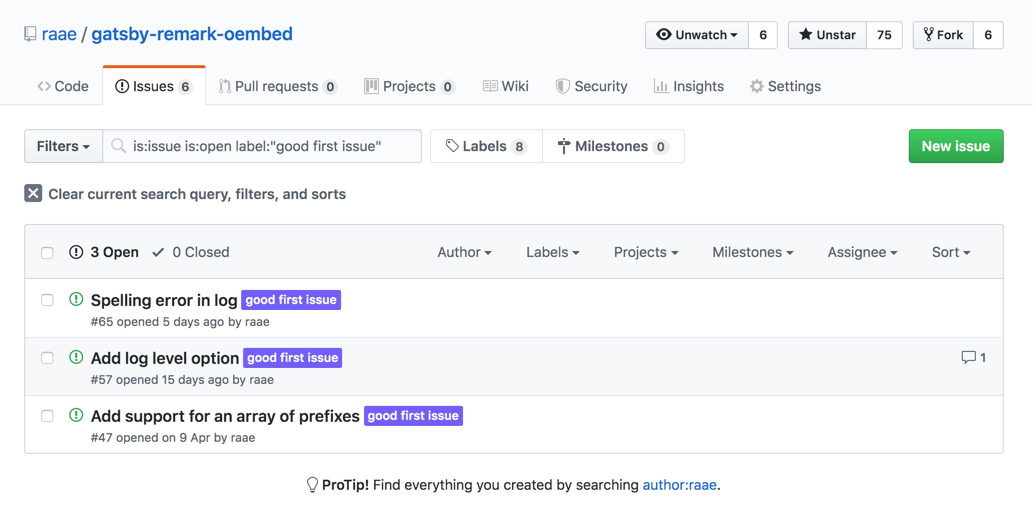Open the Filters dropdown
Screen dimensions: 1033x517
[x=63, y=146]
